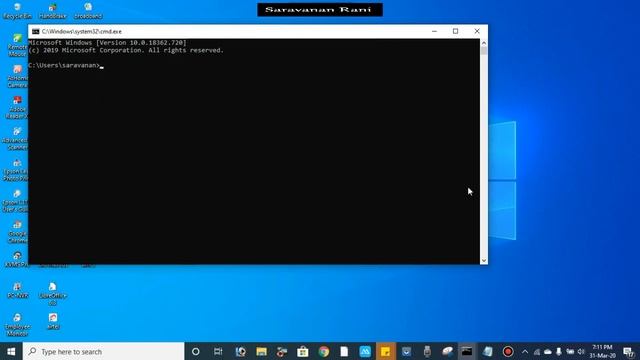Open the network status tray icon
This screenshot has width=640, height=360.
click(537, 352)
